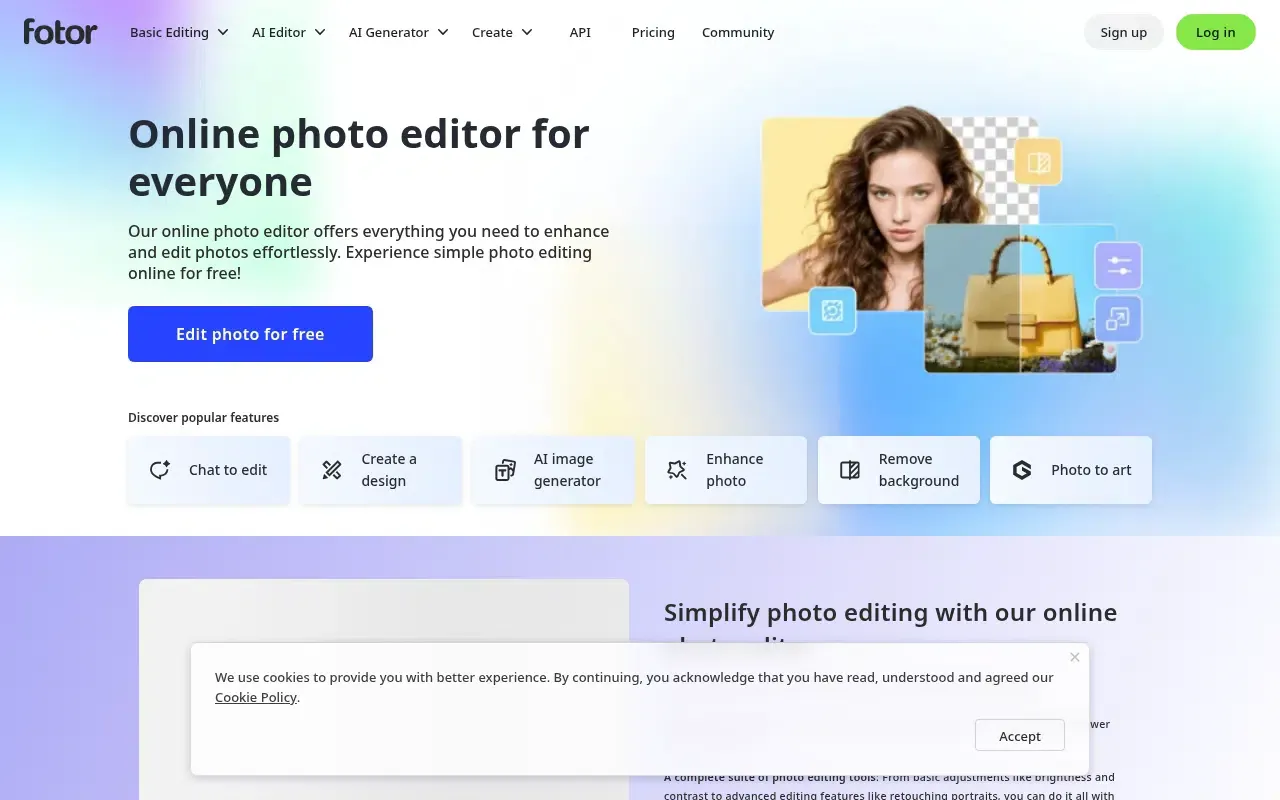This screenshot has width=1280, height=800.
Task: Expand the Create menu chevron
Action: click(x=527, y=32)
